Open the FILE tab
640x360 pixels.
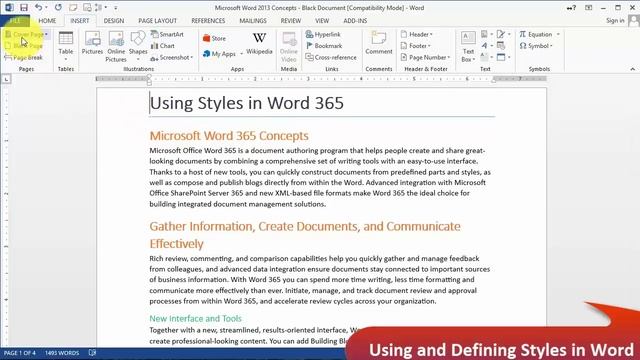pyautogui.click(x=15, y=21)
